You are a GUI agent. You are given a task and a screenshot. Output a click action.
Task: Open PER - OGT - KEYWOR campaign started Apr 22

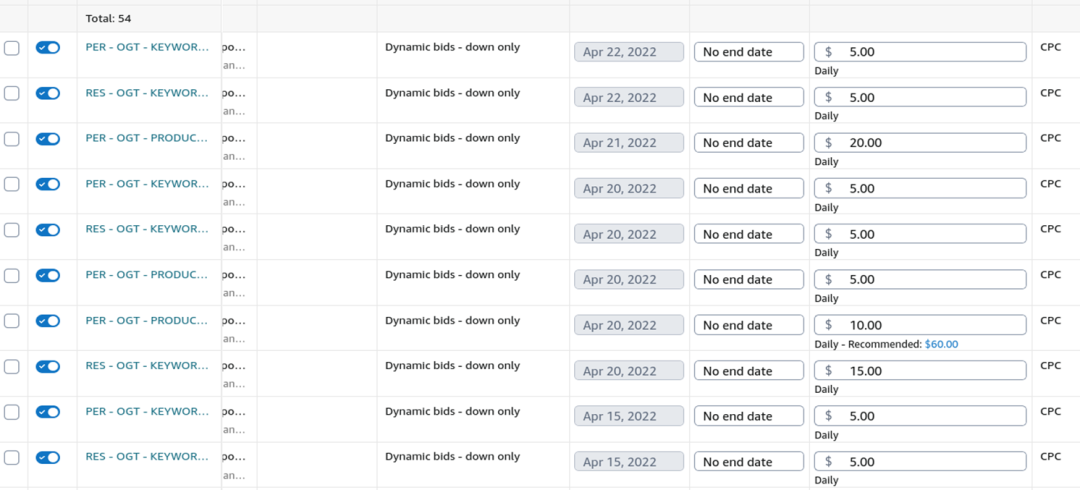[x=147, y=47]
